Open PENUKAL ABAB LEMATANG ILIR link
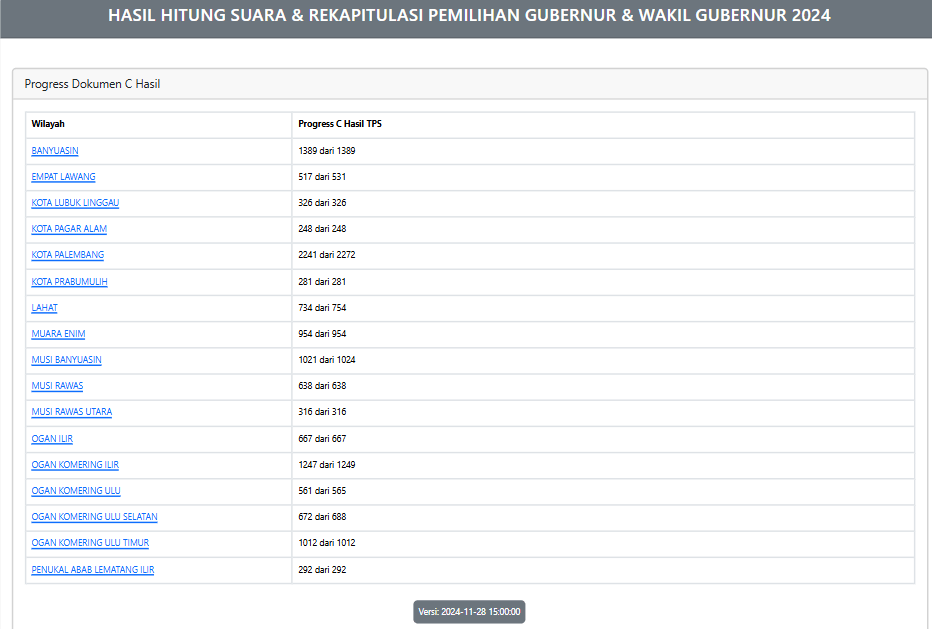This screenshot has width=932, height=629. coord(92,568)
